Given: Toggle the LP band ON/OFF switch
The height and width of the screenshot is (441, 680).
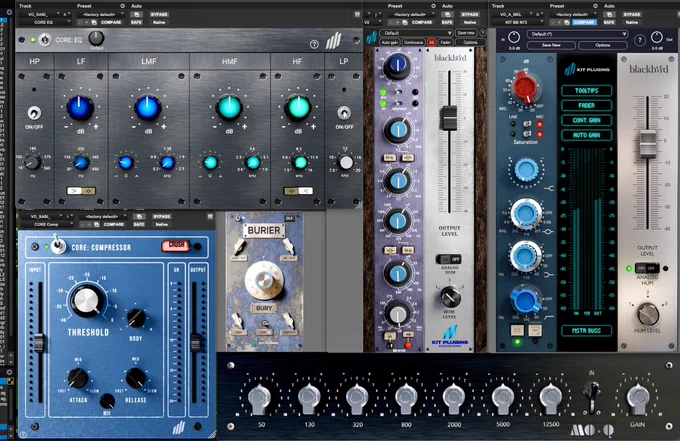Looking at the screenshot, I should pos(344,113).
